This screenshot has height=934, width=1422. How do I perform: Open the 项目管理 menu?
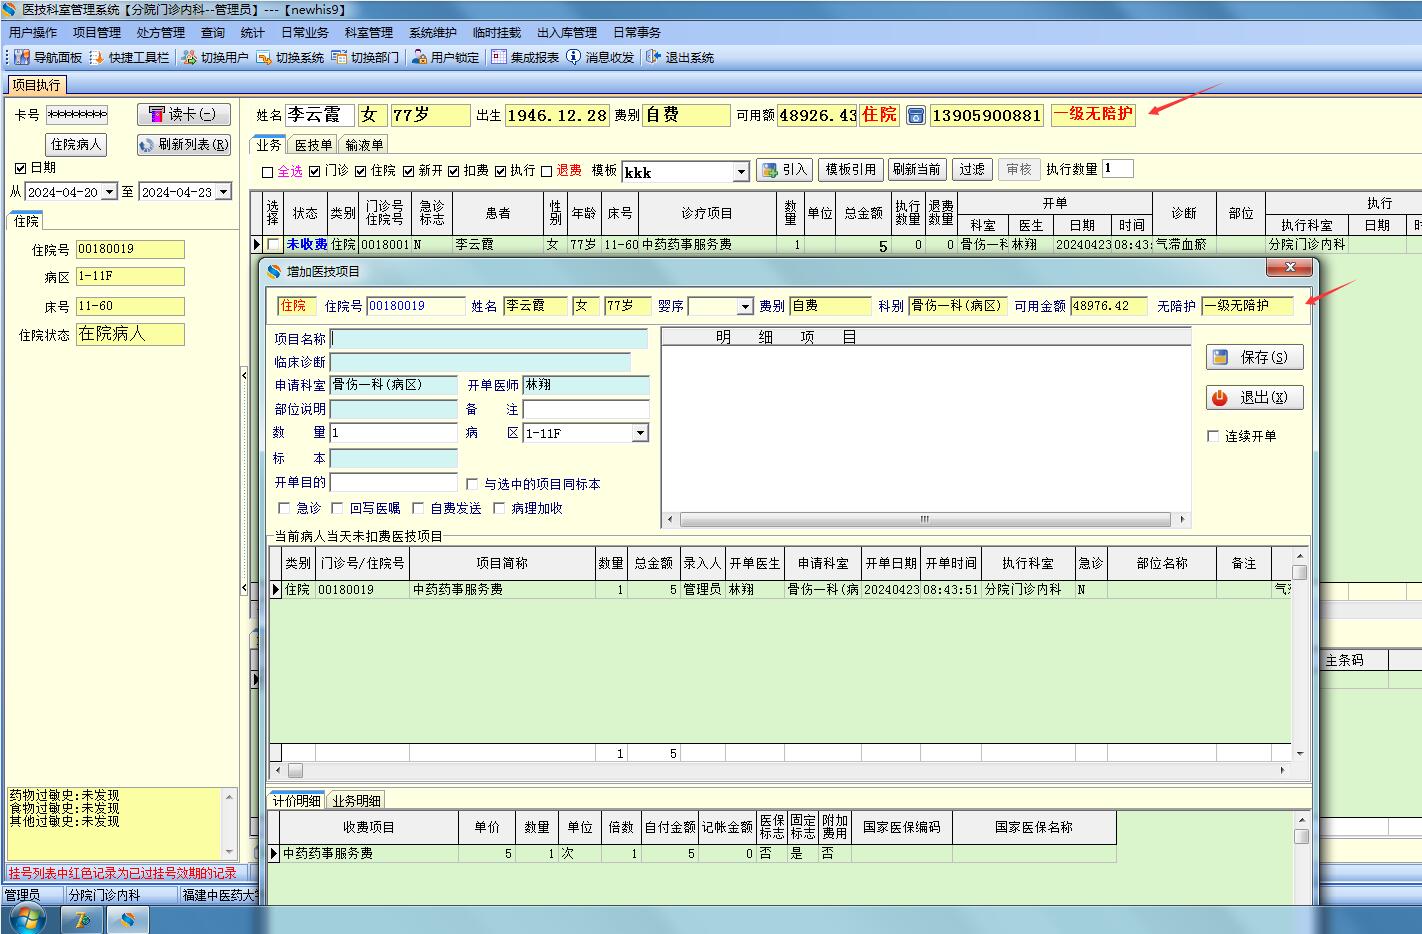click(97, 33)
